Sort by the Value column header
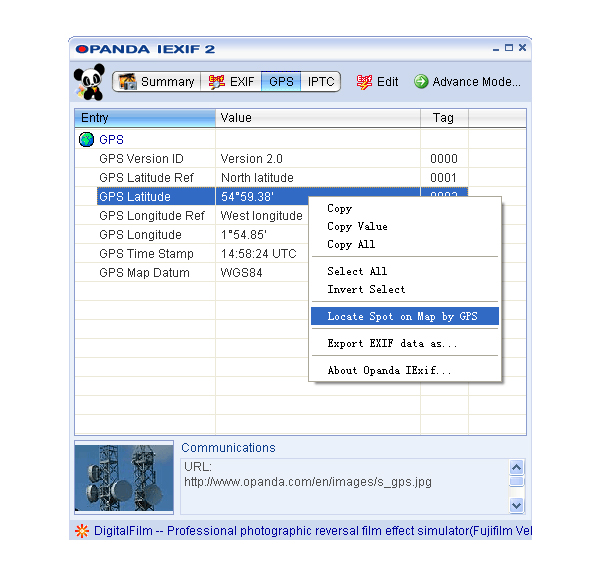600x576 pixels. coord(318,118)
